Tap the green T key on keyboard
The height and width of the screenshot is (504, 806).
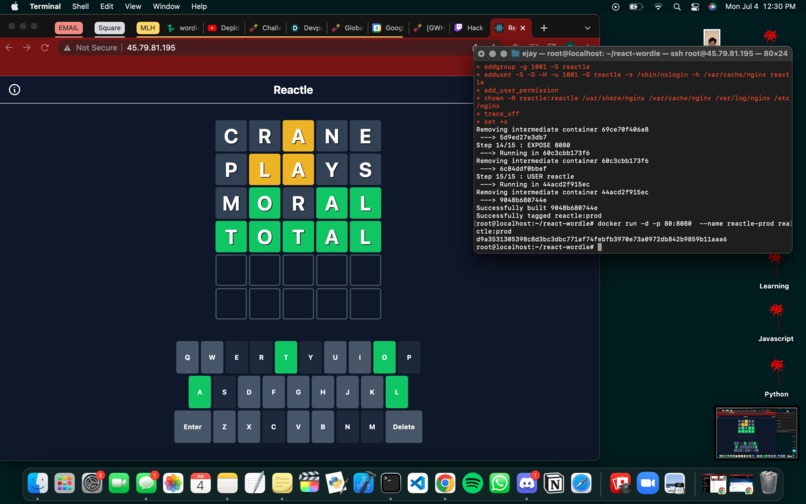click(286, 357)
